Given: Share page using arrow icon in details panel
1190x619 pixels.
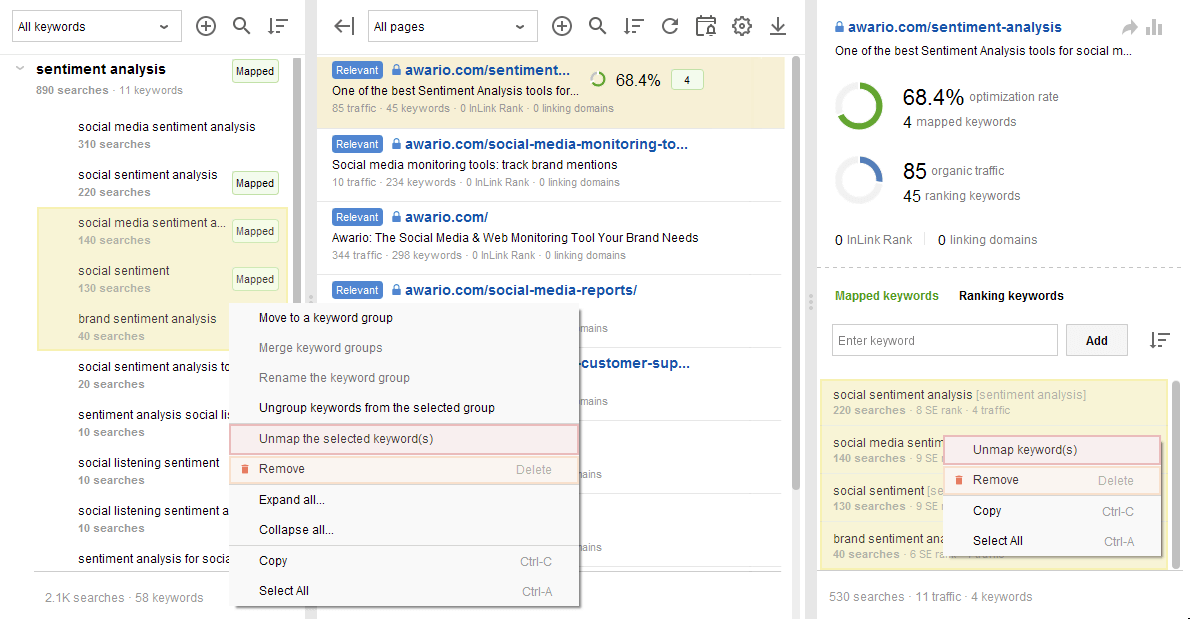Looking at the screenshot, I should (x=1129, y=27).
